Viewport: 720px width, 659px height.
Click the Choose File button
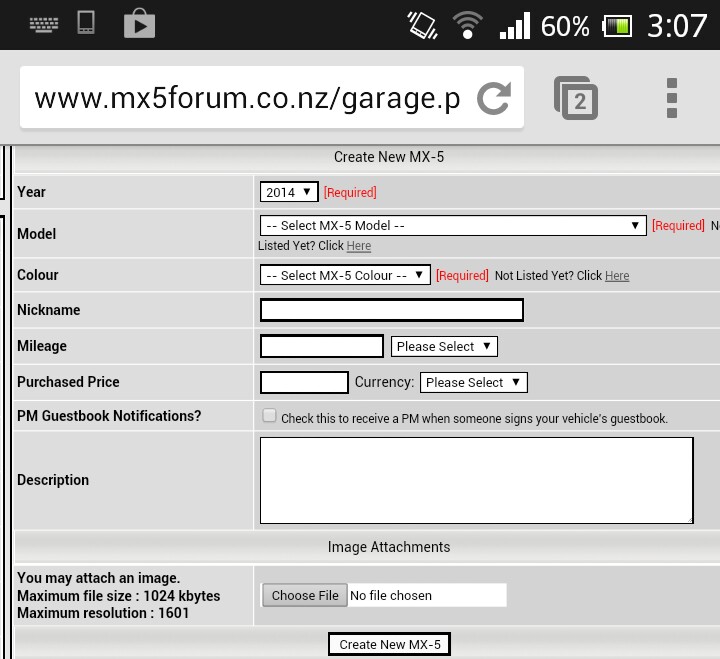[305, 595]
